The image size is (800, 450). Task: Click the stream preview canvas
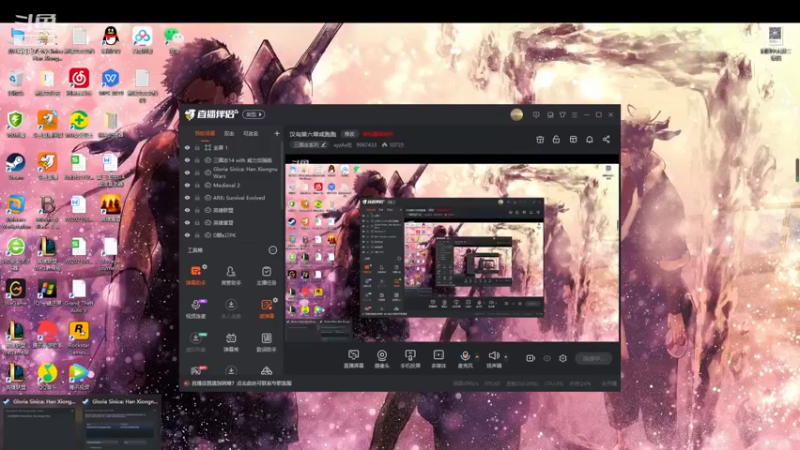[452, 250]
